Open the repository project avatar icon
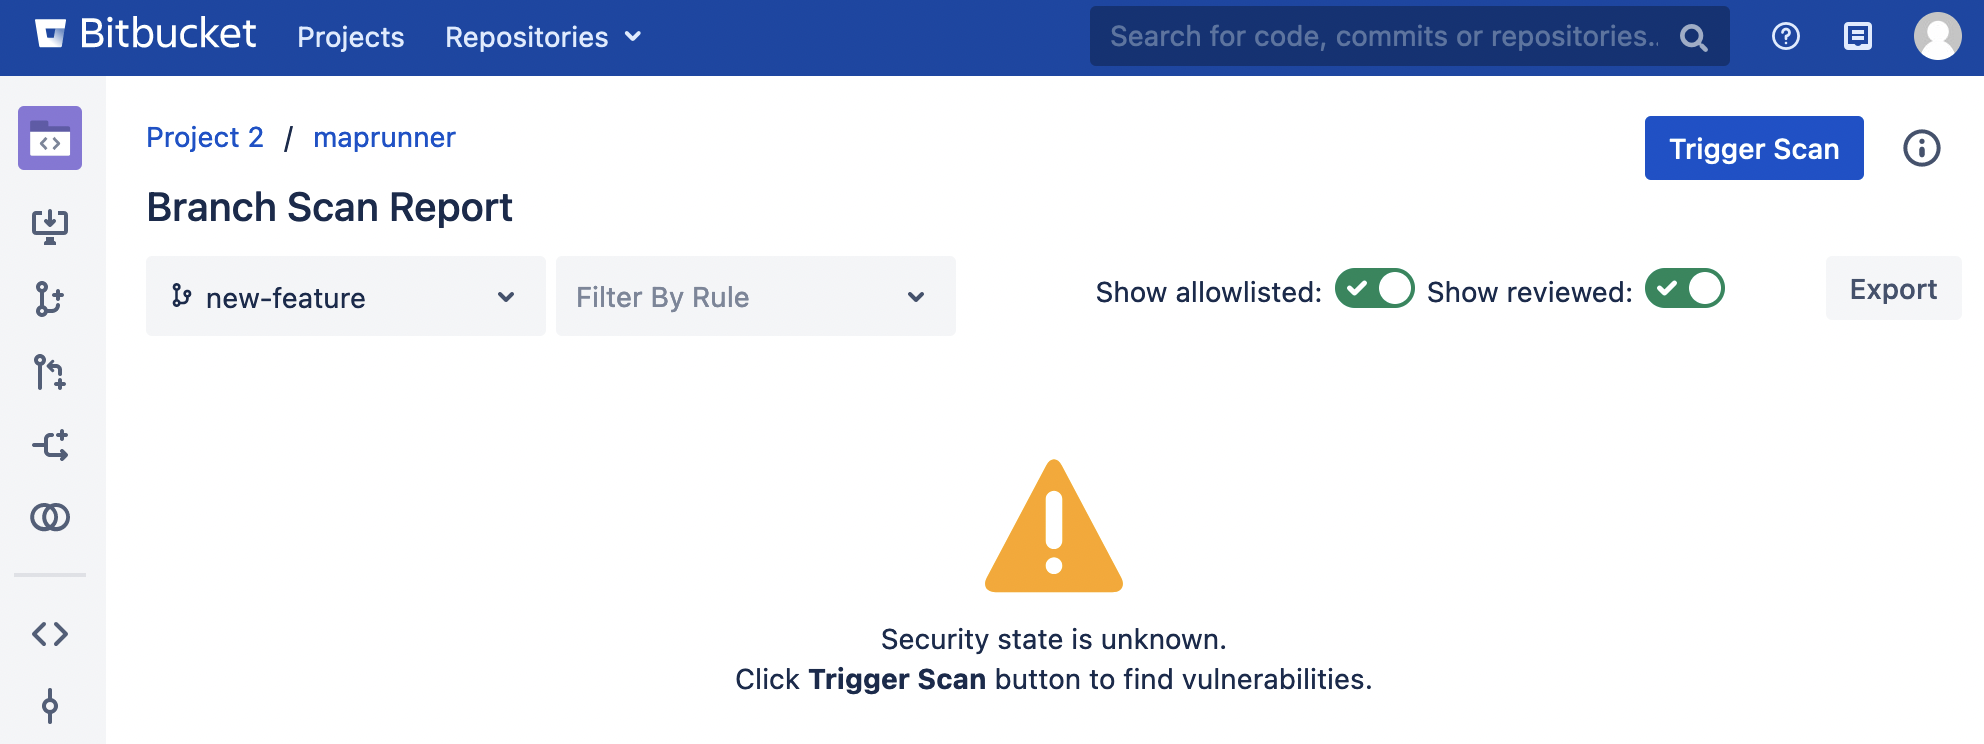The image size is (1984, 744). (50, 138)
